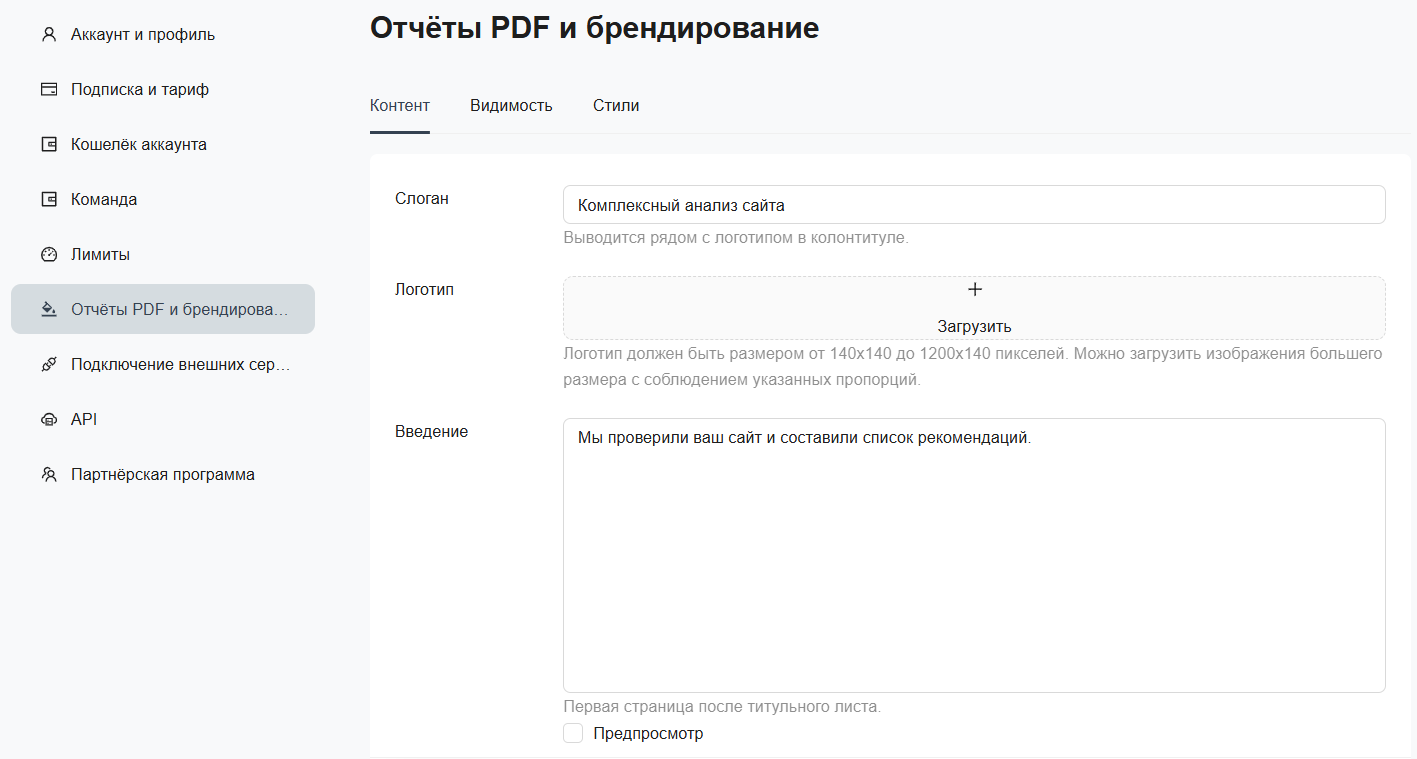This screenshot has width=1417, height=759.
Task: Select the Контент tab
Action: click(399, 106)
